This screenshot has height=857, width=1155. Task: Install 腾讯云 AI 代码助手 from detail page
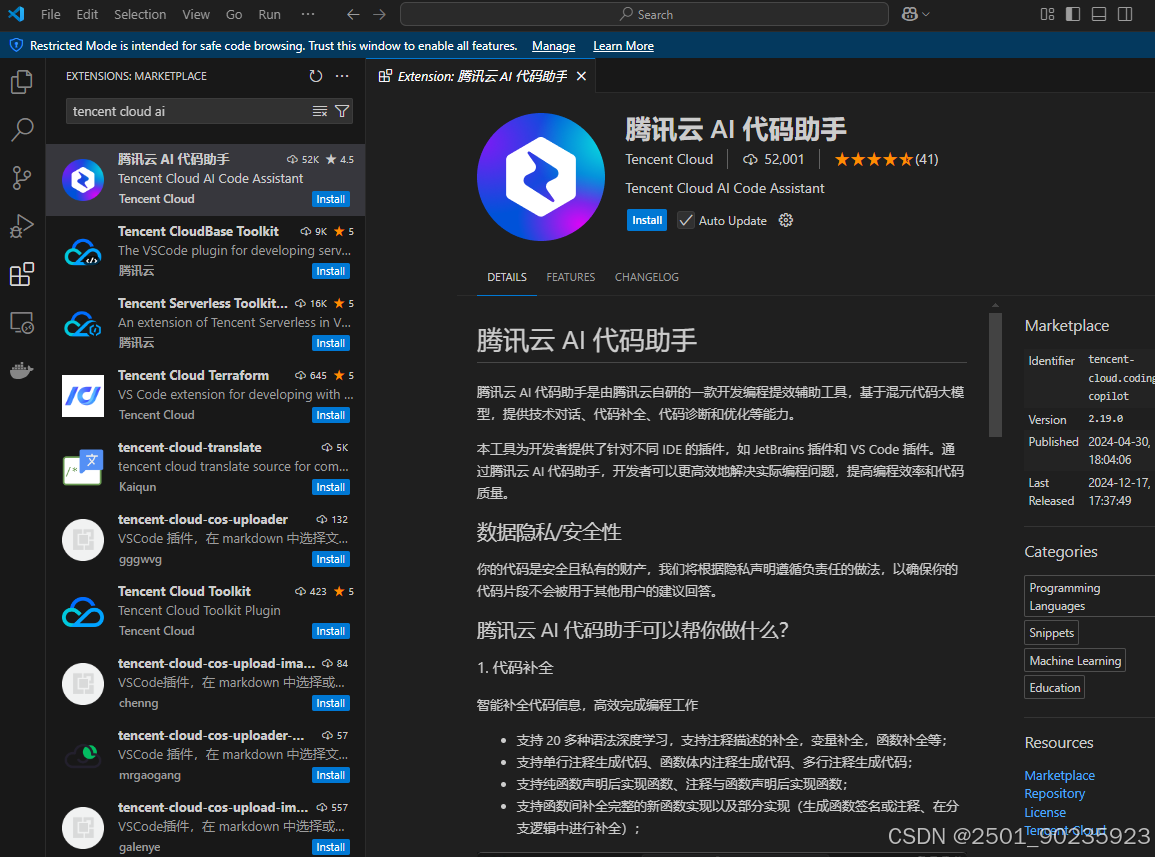point(647,220)
